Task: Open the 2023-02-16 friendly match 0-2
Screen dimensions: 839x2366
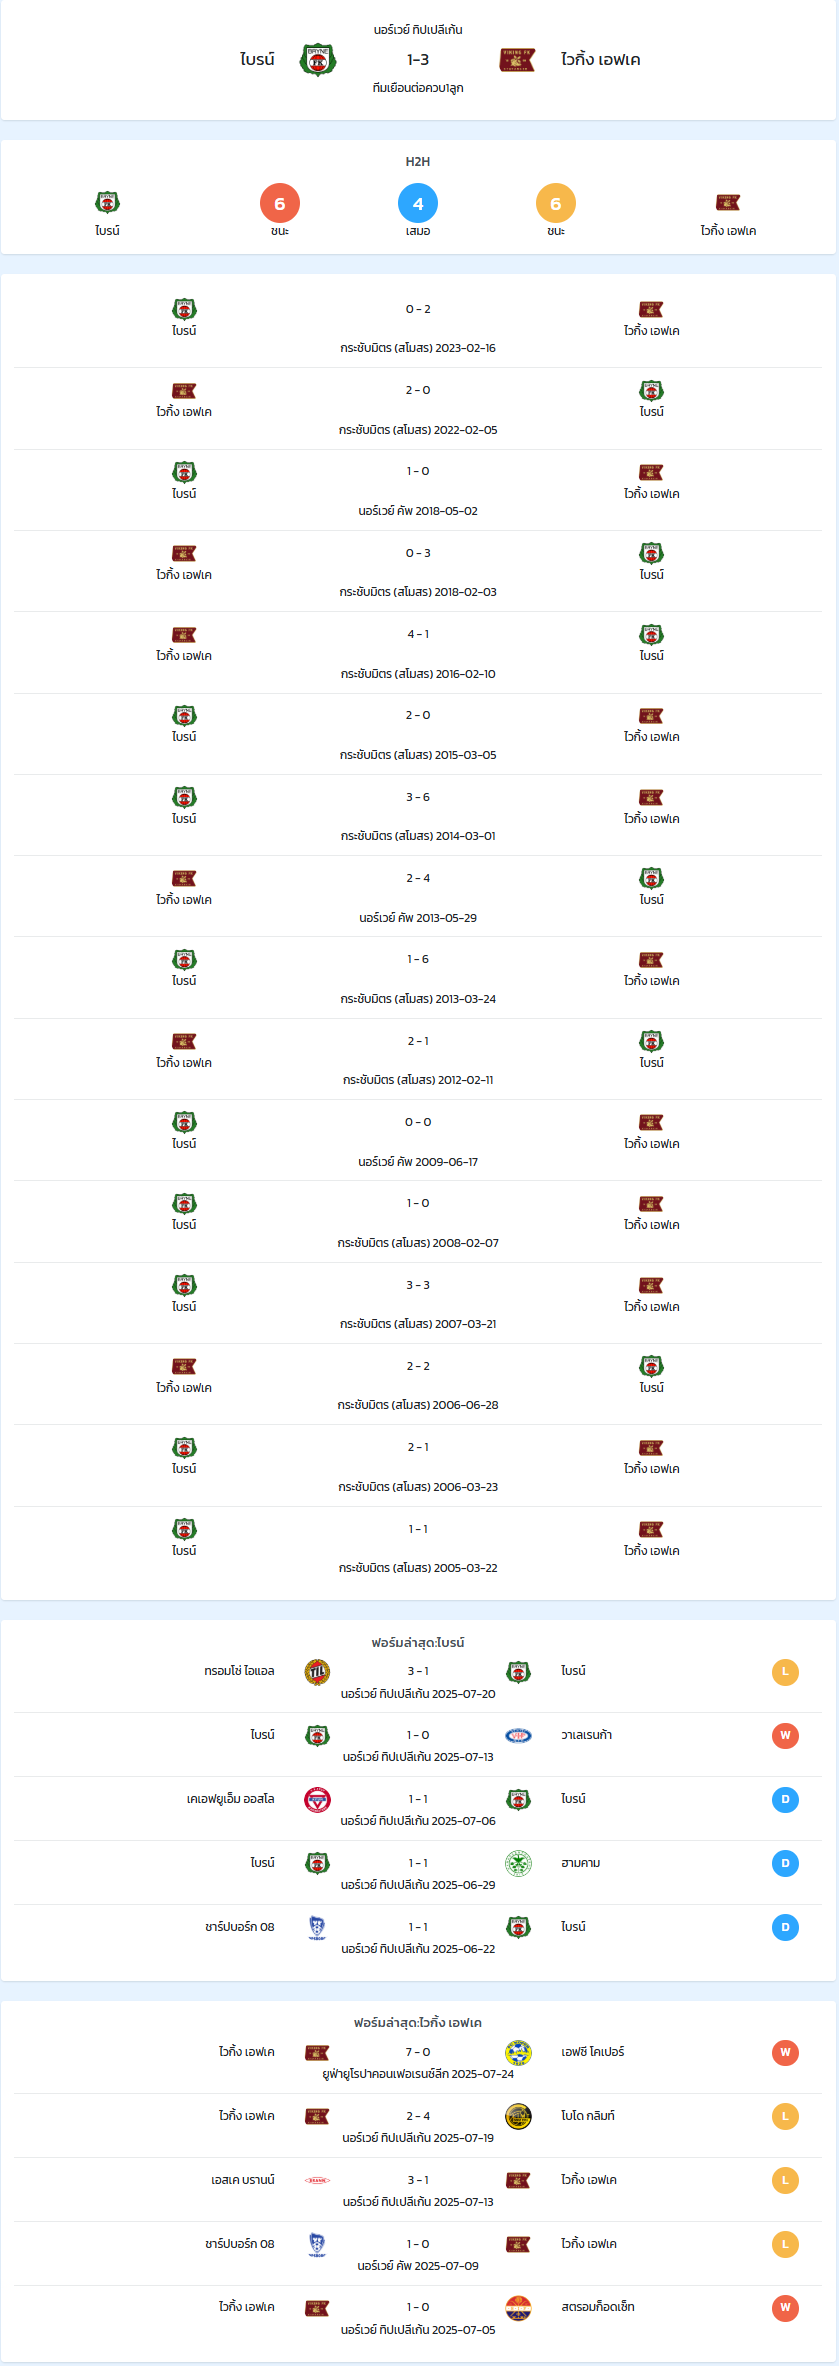Action: (418, 328)
